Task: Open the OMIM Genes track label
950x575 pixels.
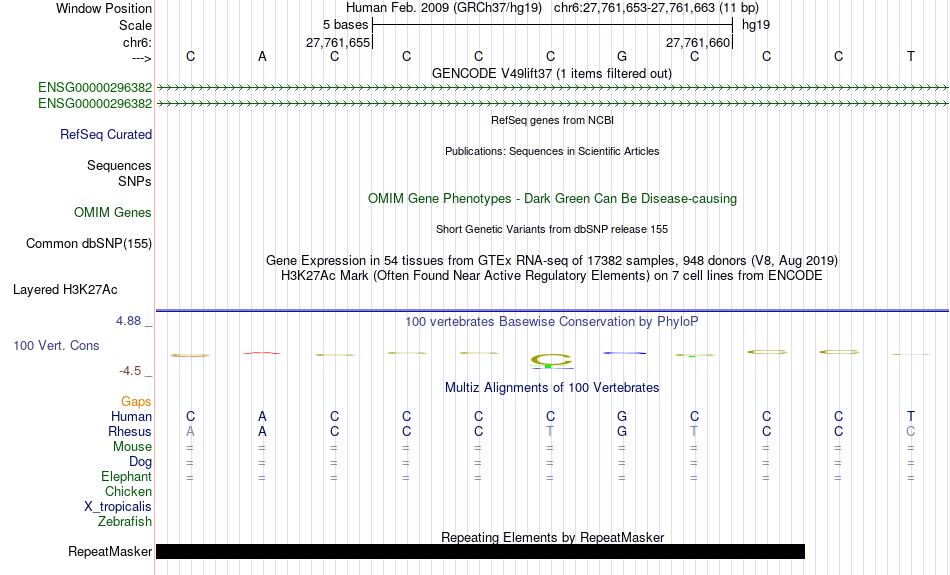Action: click(113, 213)
